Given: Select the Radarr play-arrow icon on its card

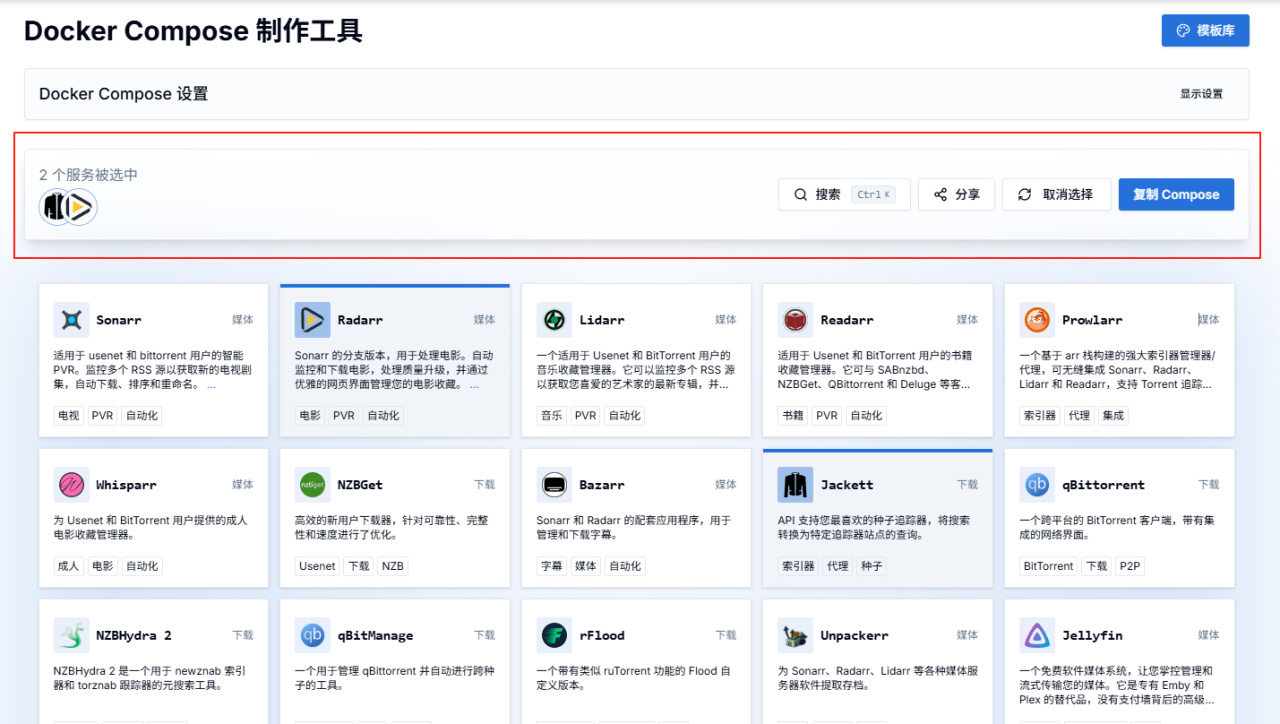Looking at the screenshot, I should coord(312,320).
